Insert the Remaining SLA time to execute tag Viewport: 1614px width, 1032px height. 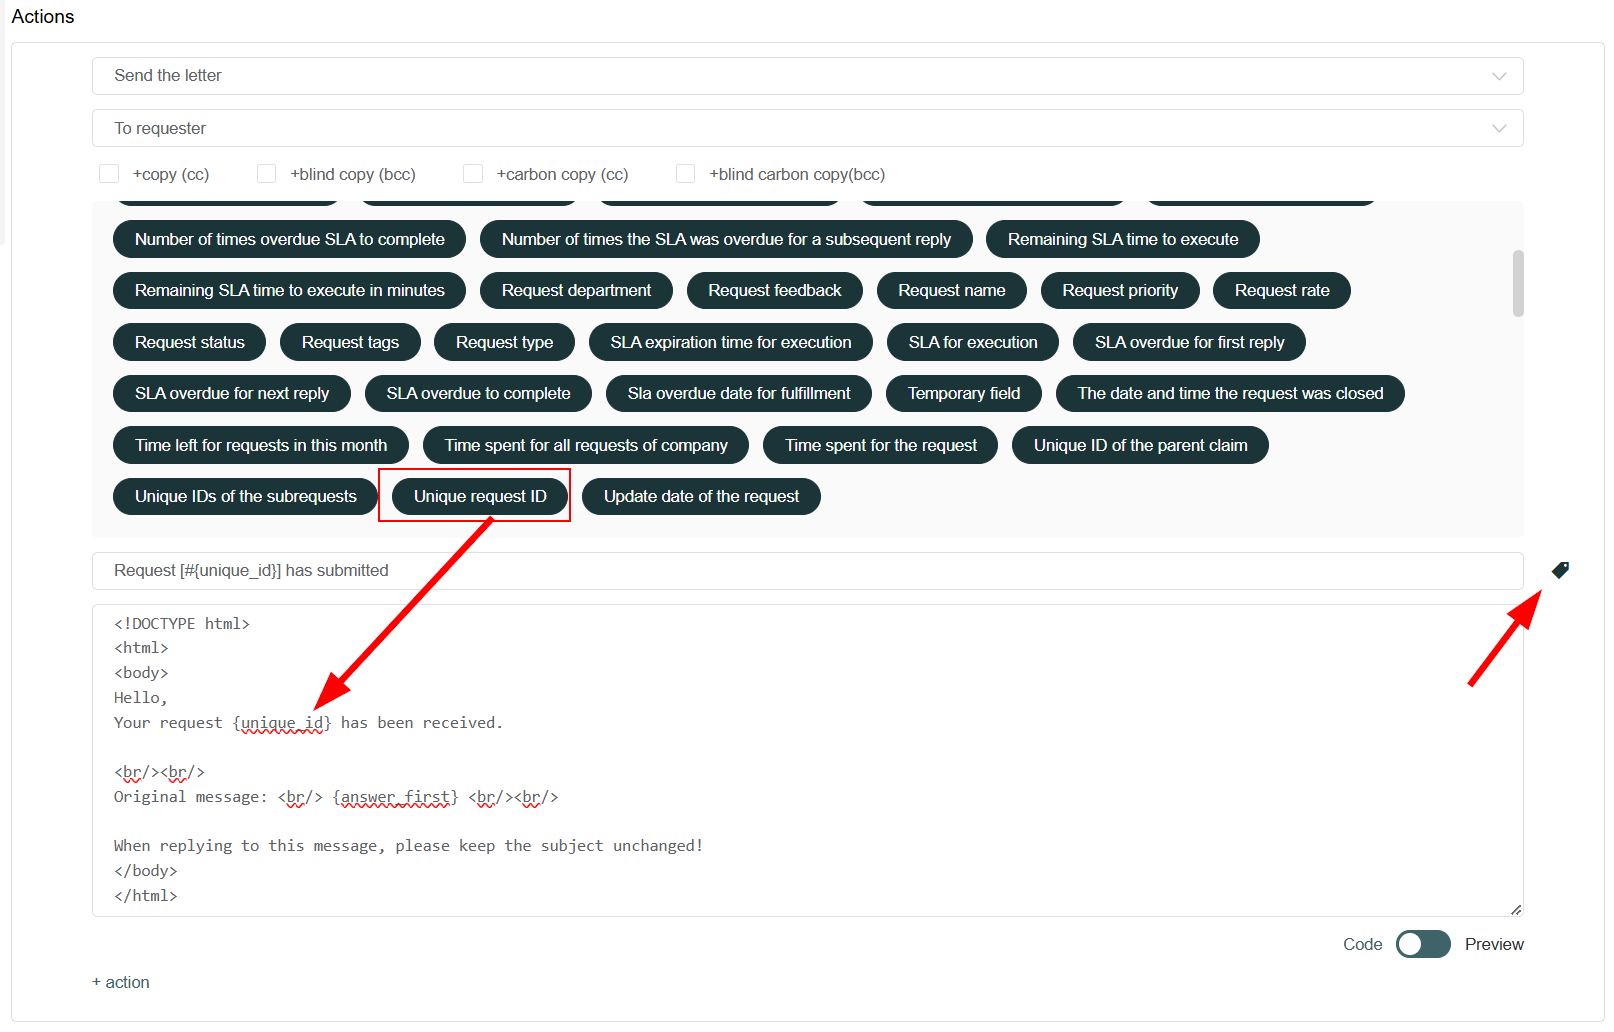point(1123,239)
